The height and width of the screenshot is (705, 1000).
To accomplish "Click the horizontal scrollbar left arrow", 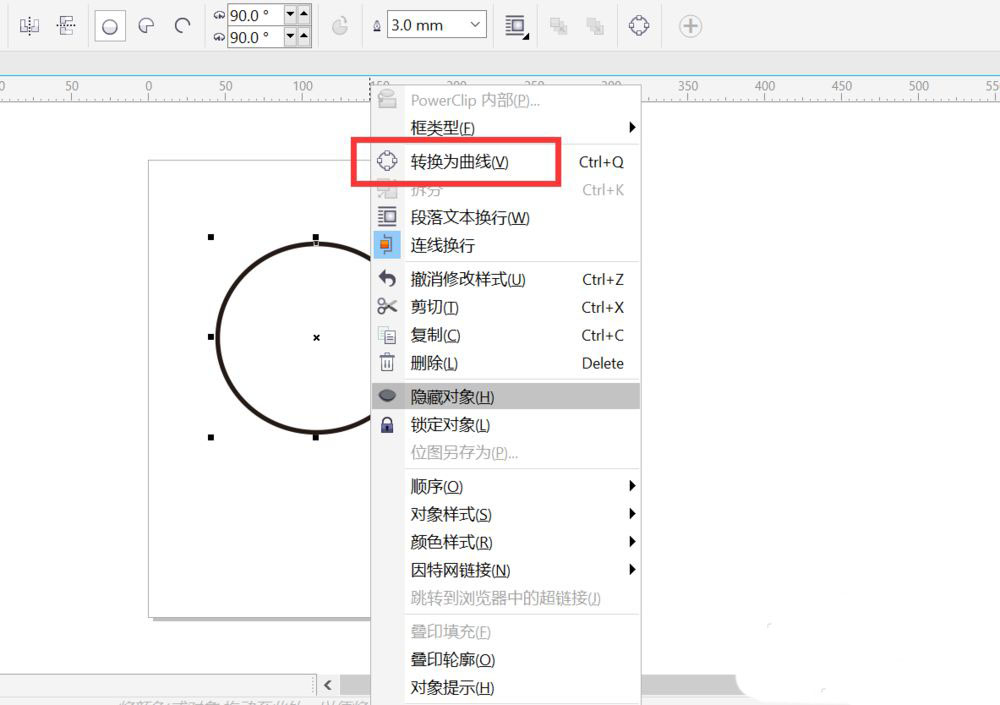I will point(328,685).
